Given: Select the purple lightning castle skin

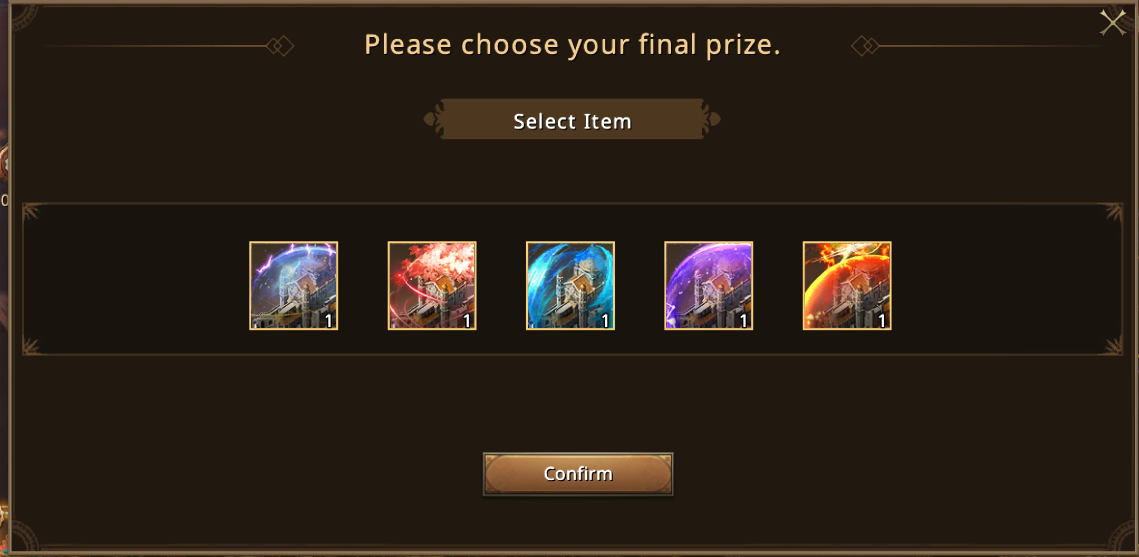Looking at the screenshot, I should point(293,286).
